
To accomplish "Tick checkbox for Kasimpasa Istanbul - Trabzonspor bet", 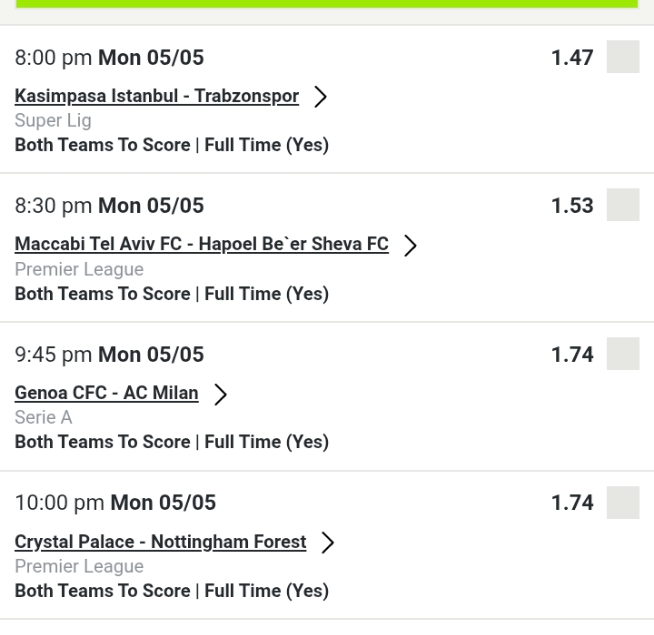I will click(x=623, y=57).
